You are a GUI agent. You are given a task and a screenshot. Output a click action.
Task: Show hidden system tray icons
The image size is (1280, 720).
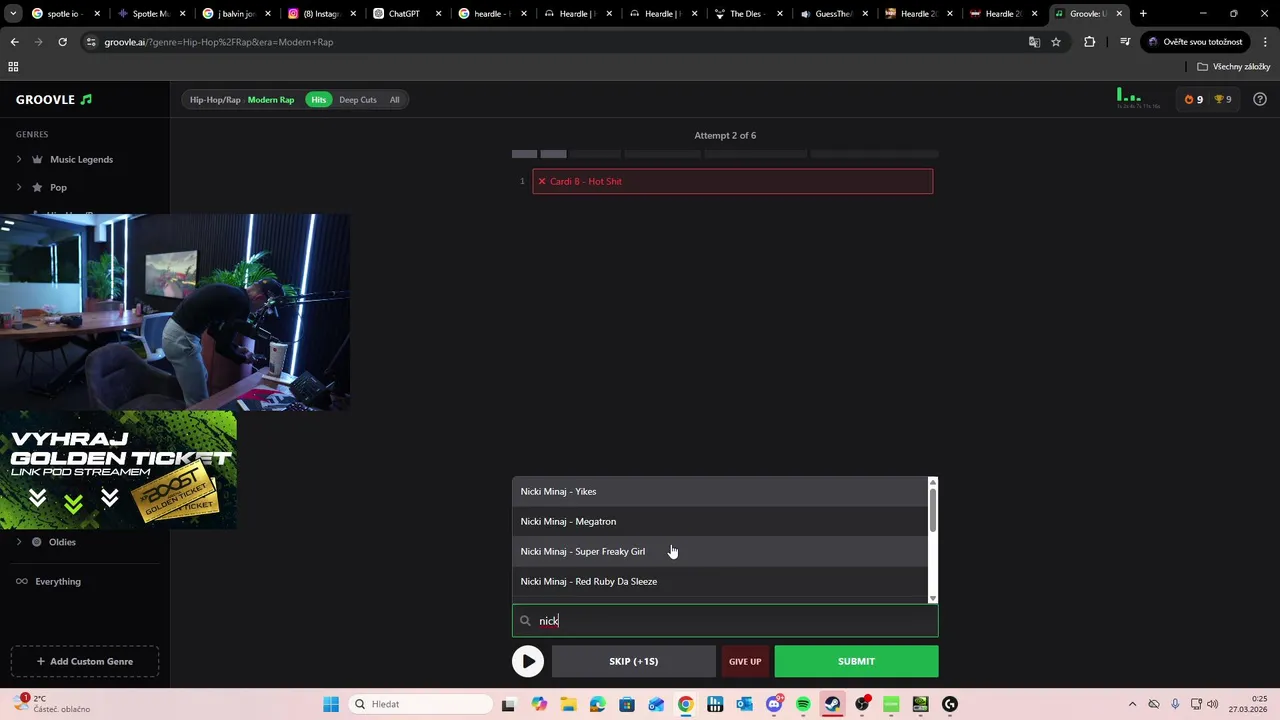point(1132,704)
